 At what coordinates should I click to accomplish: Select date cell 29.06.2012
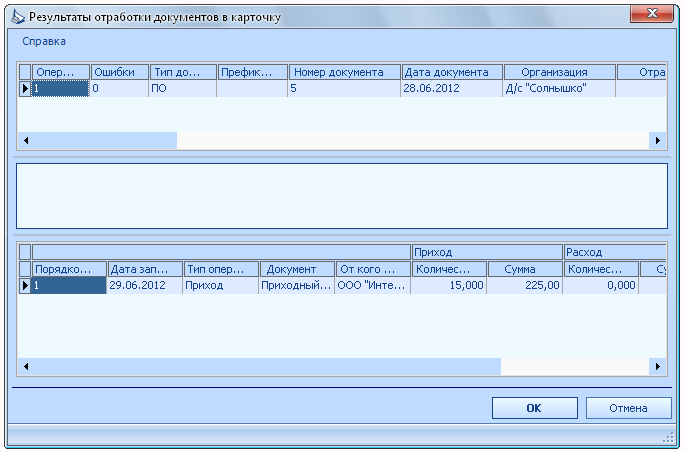click(x=144, y=285)
